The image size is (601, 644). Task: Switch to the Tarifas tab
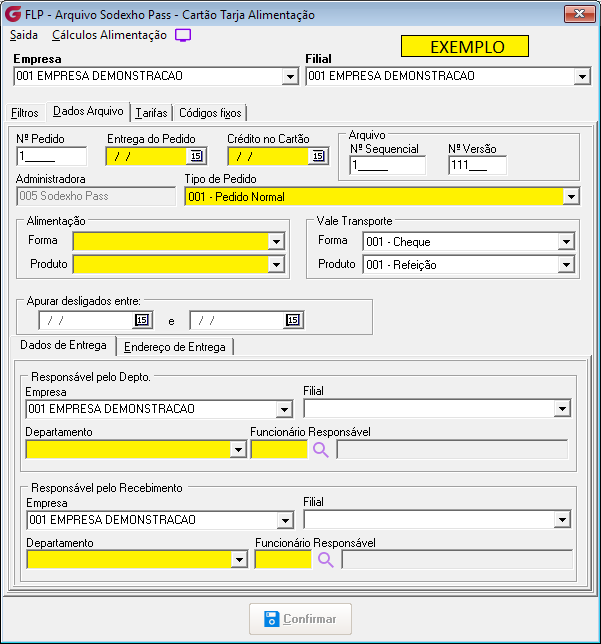(151, 113)
